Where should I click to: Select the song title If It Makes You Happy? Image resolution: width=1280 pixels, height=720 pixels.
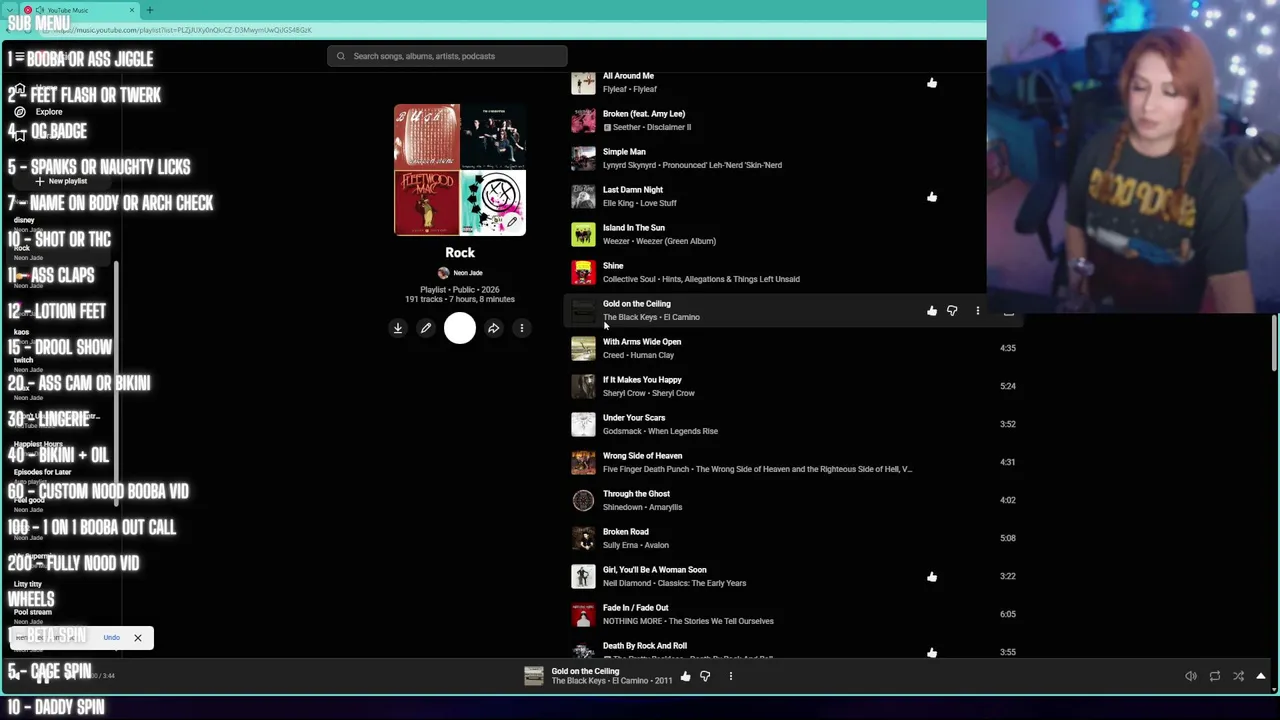[642, 380]
